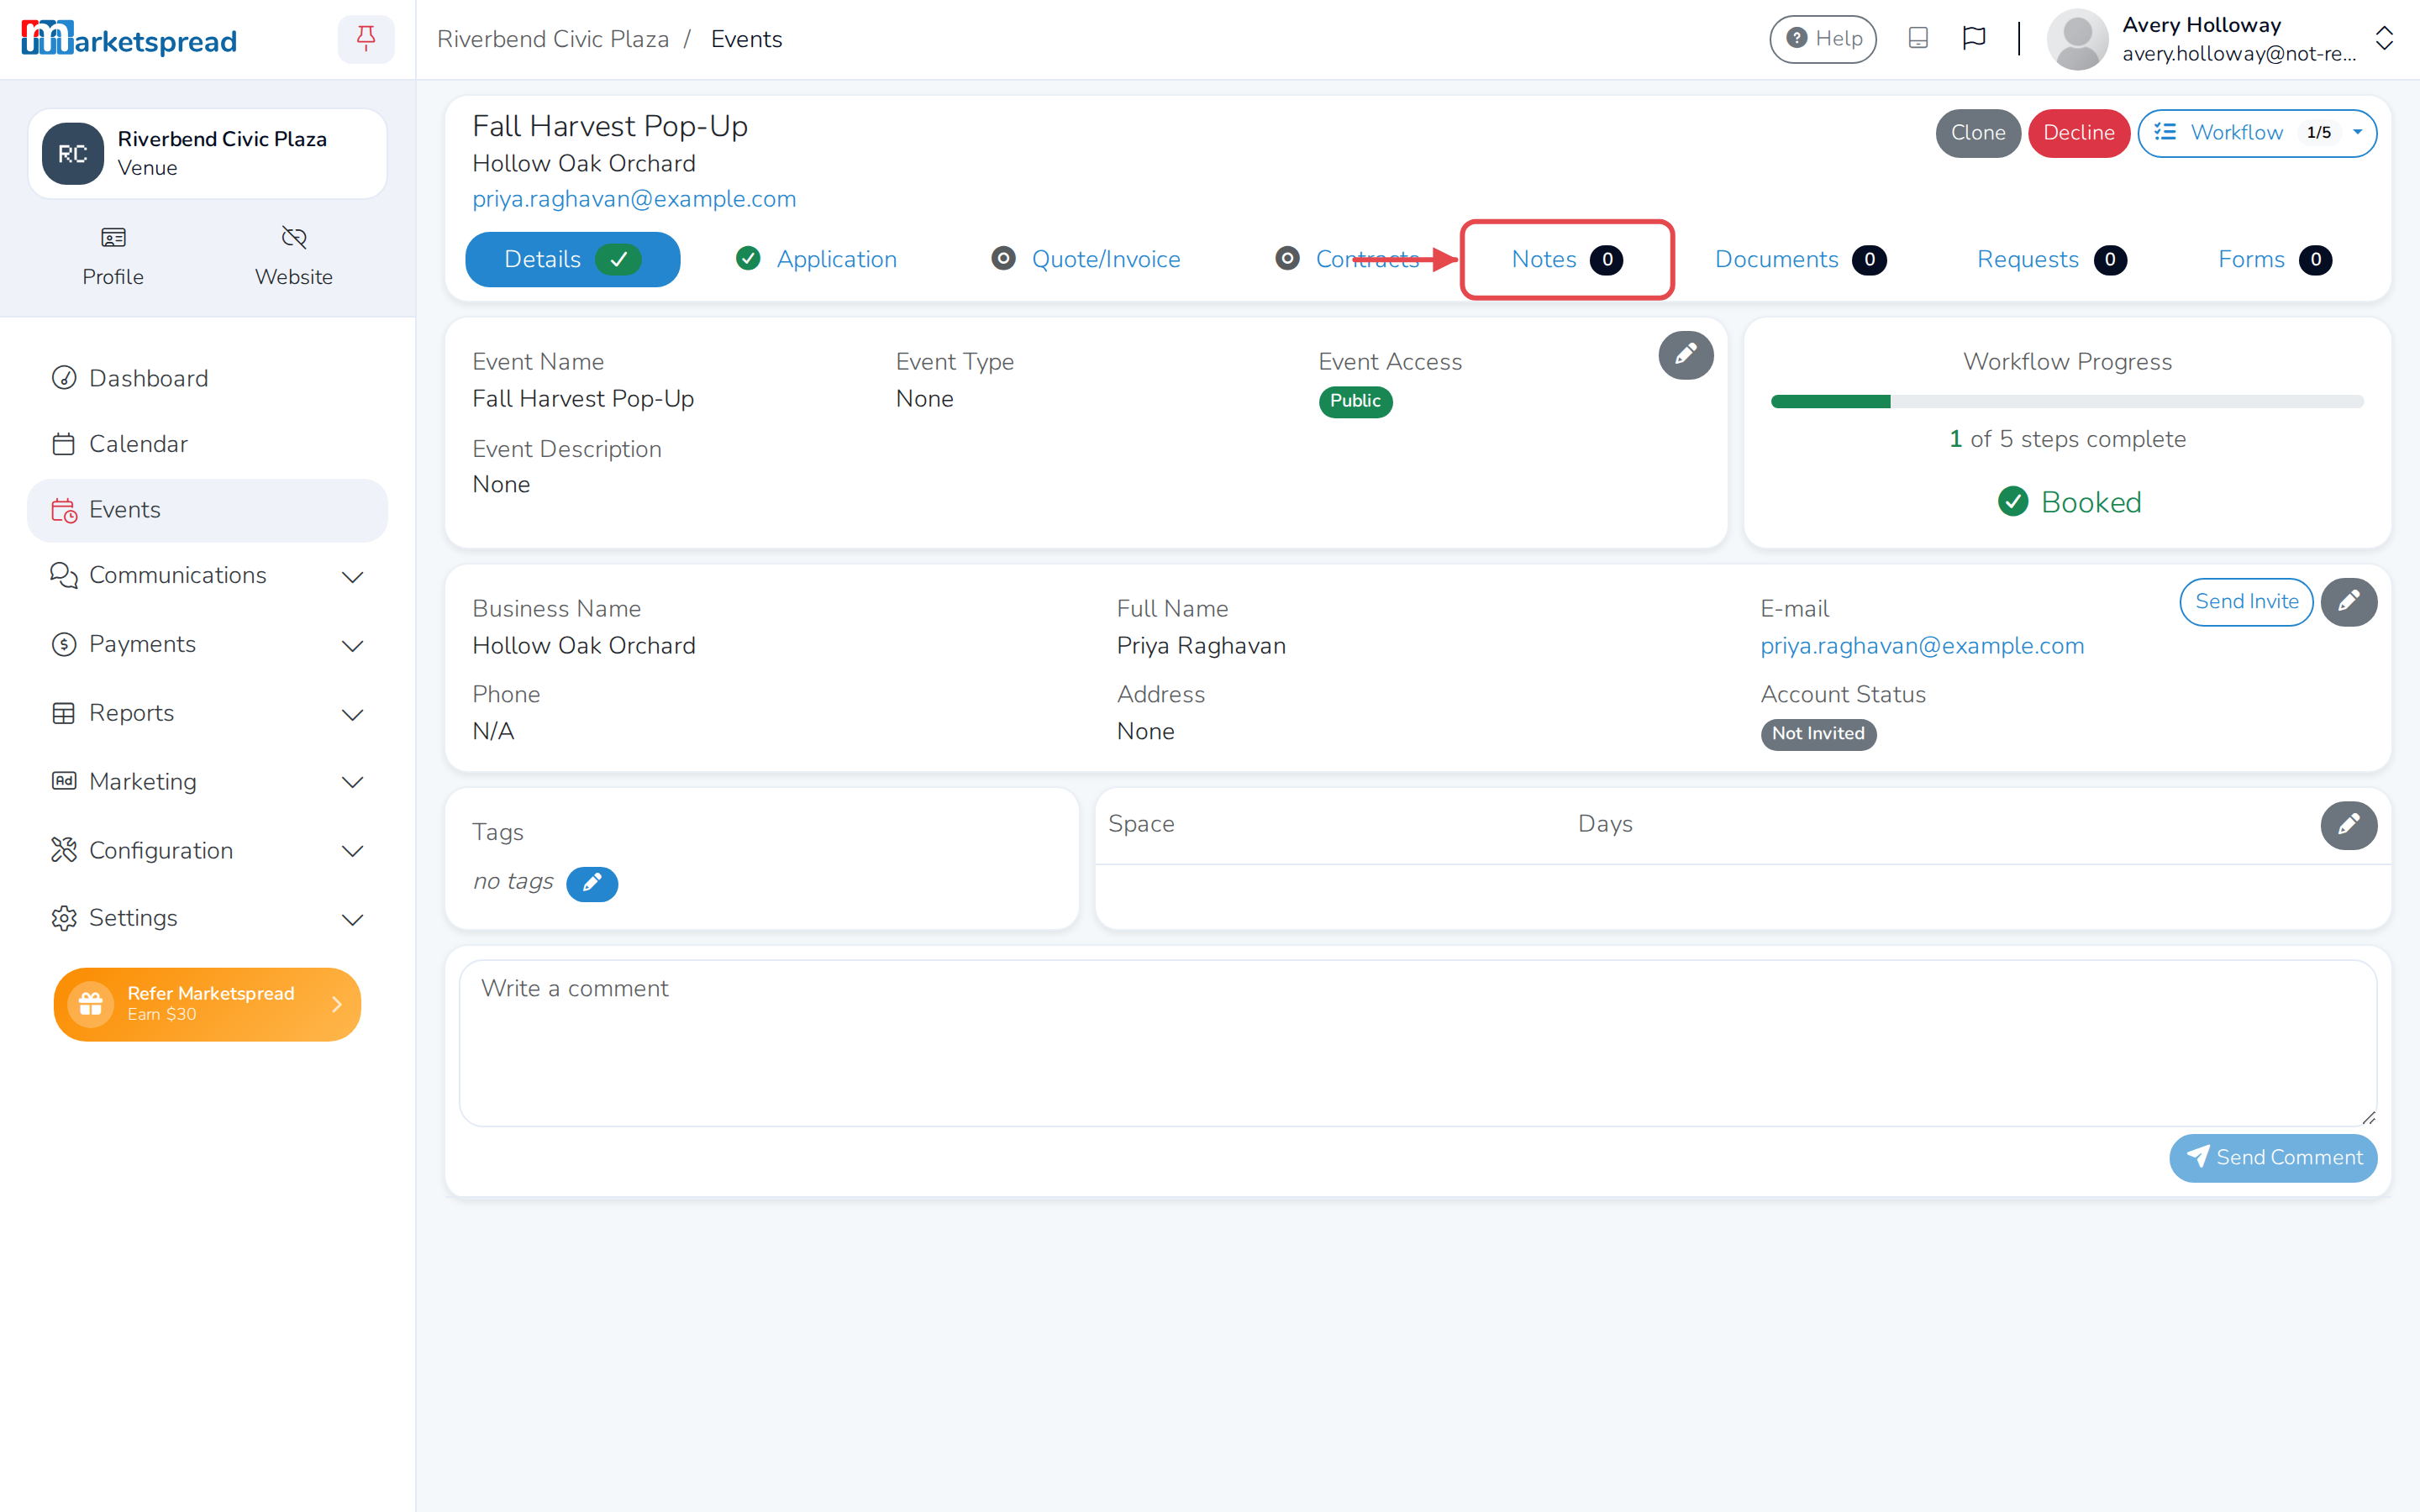The width and height of the screenshot is (2420, 1512).
Task: Click the workflow progress bar
Action: (x=2067, y=402)
